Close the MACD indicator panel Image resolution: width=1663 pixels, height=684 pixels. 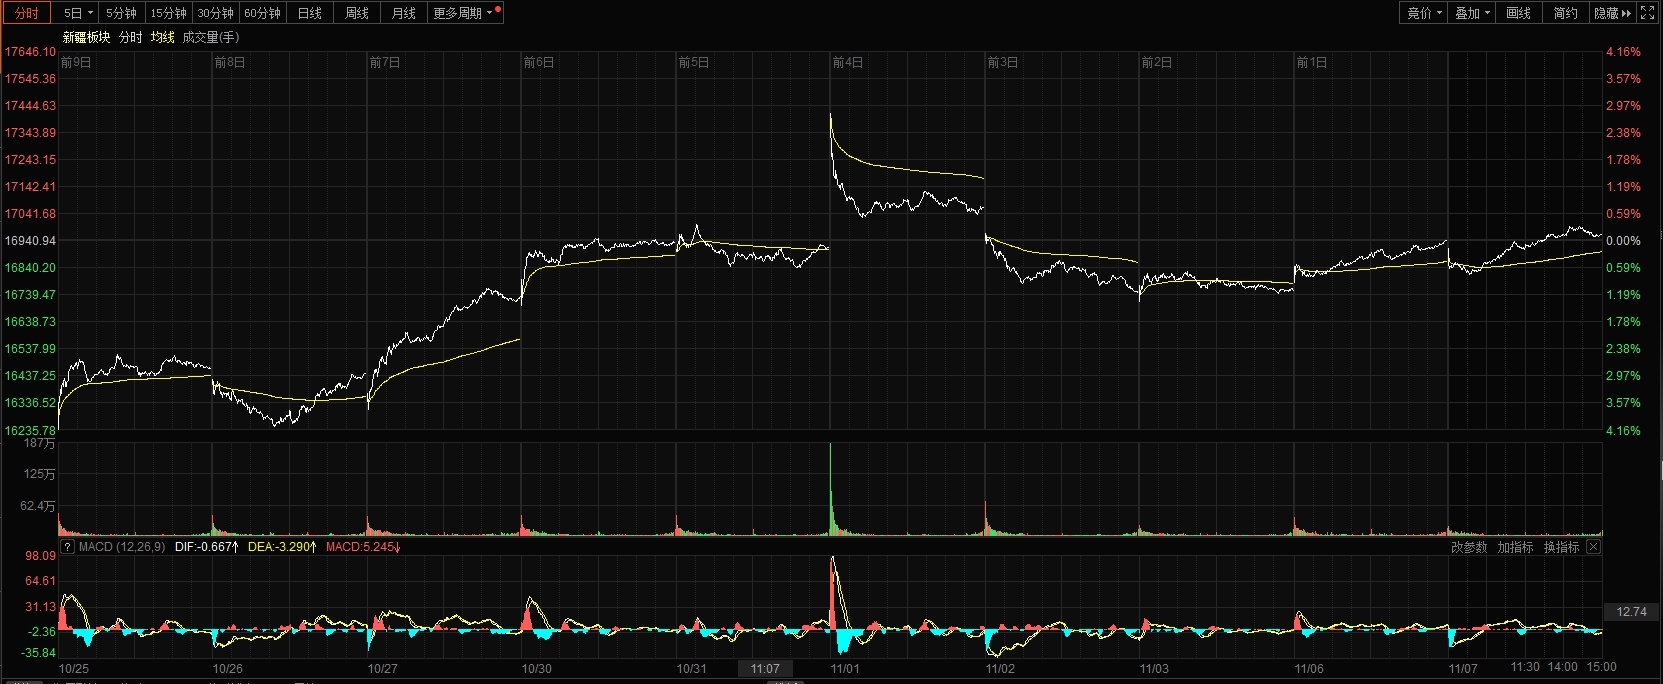(1594, 547)
